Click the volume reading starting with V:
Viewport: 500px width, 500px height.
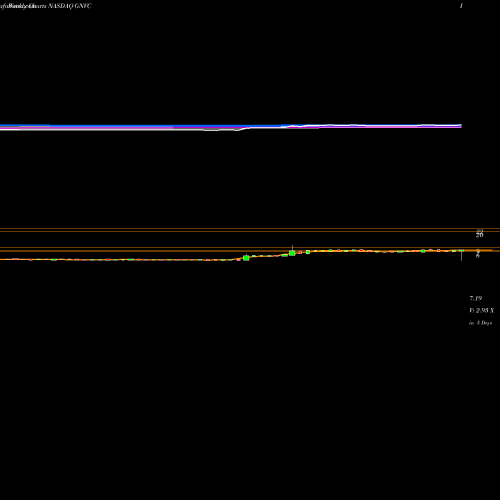(x=482, y=311)
